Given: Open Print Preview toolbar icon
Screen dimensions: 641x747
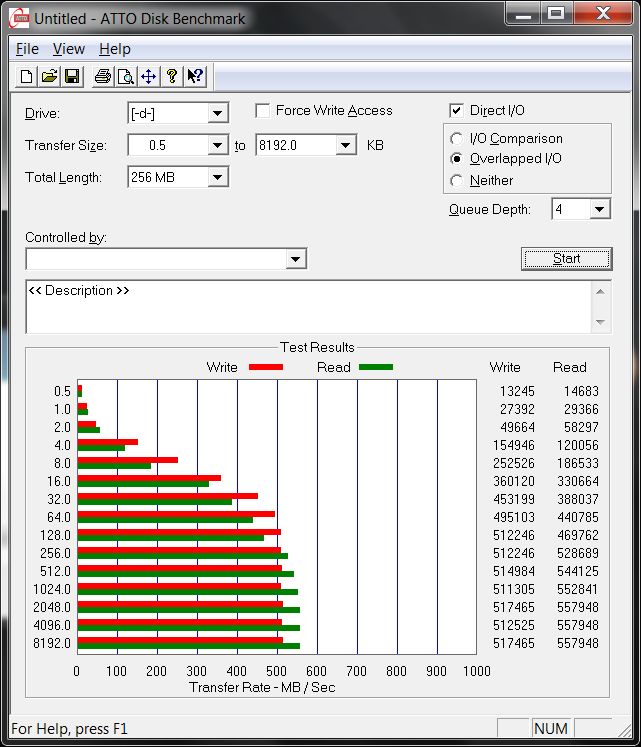Looking at the screenshot, I should (126, 76).
